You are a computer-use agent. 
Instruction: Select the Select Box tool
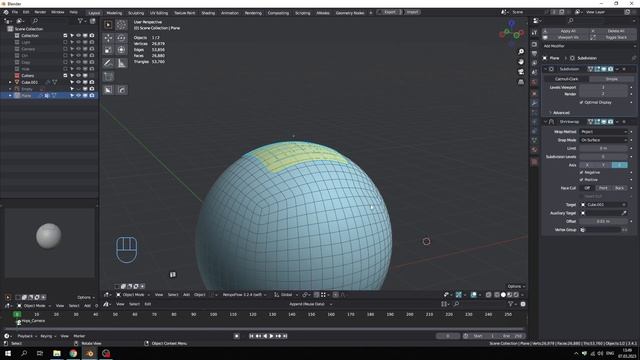tap(108, 24)
